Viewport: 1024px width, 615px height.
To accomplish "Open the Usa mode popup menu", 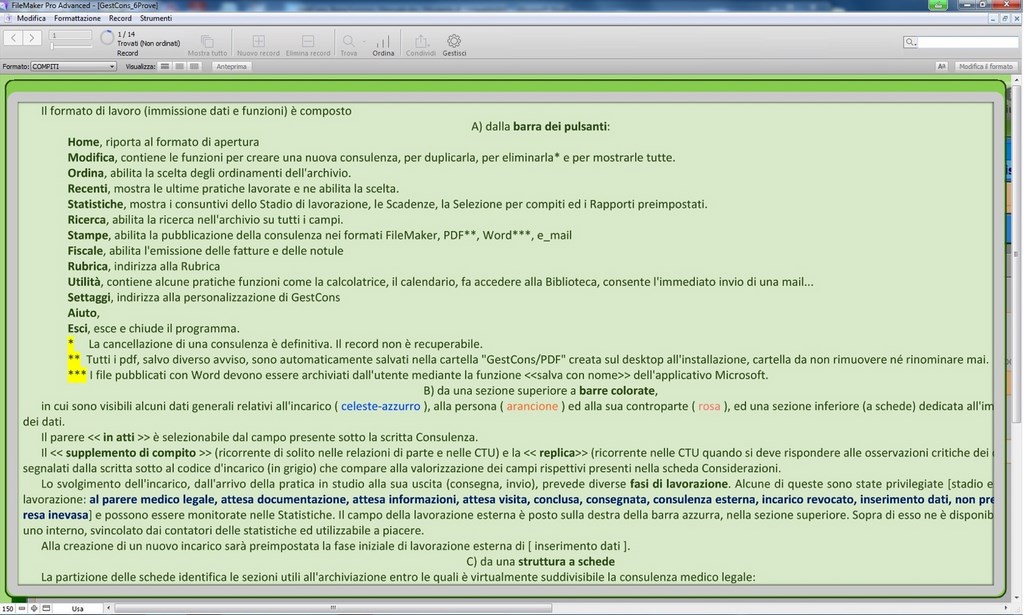I will point(78,608).
